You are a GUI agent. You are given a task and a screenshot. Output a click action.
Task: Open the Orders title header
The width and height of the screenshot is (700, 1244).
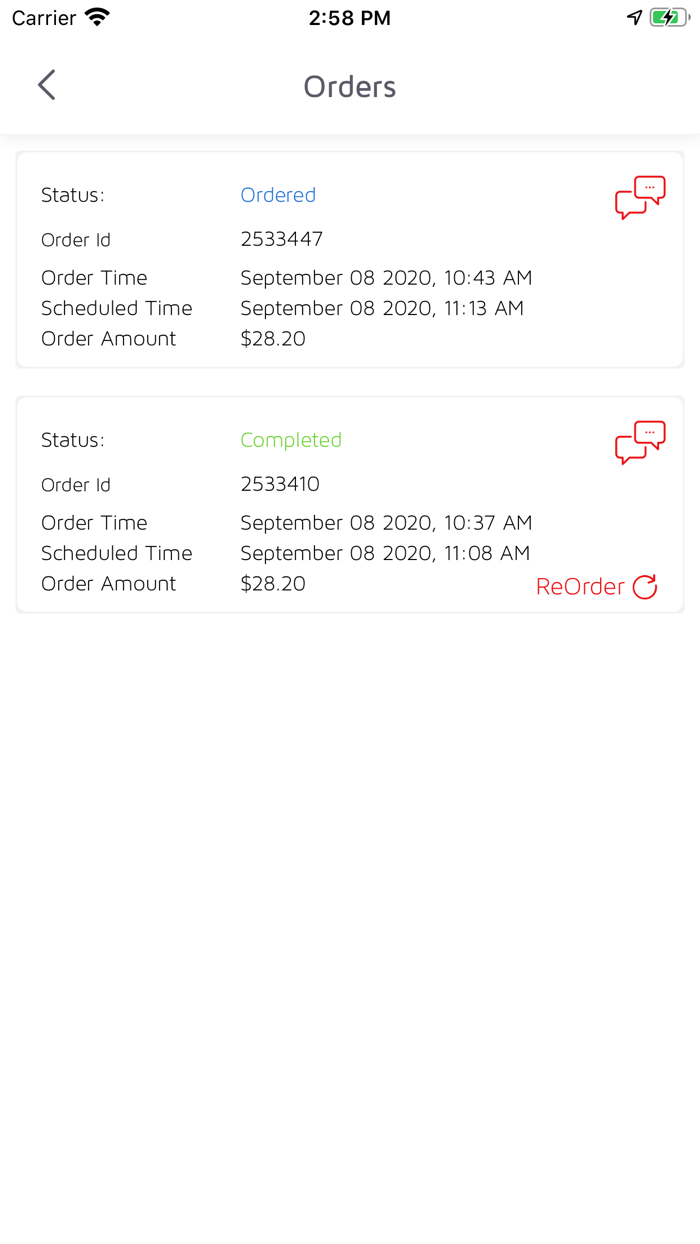[349, 87]
